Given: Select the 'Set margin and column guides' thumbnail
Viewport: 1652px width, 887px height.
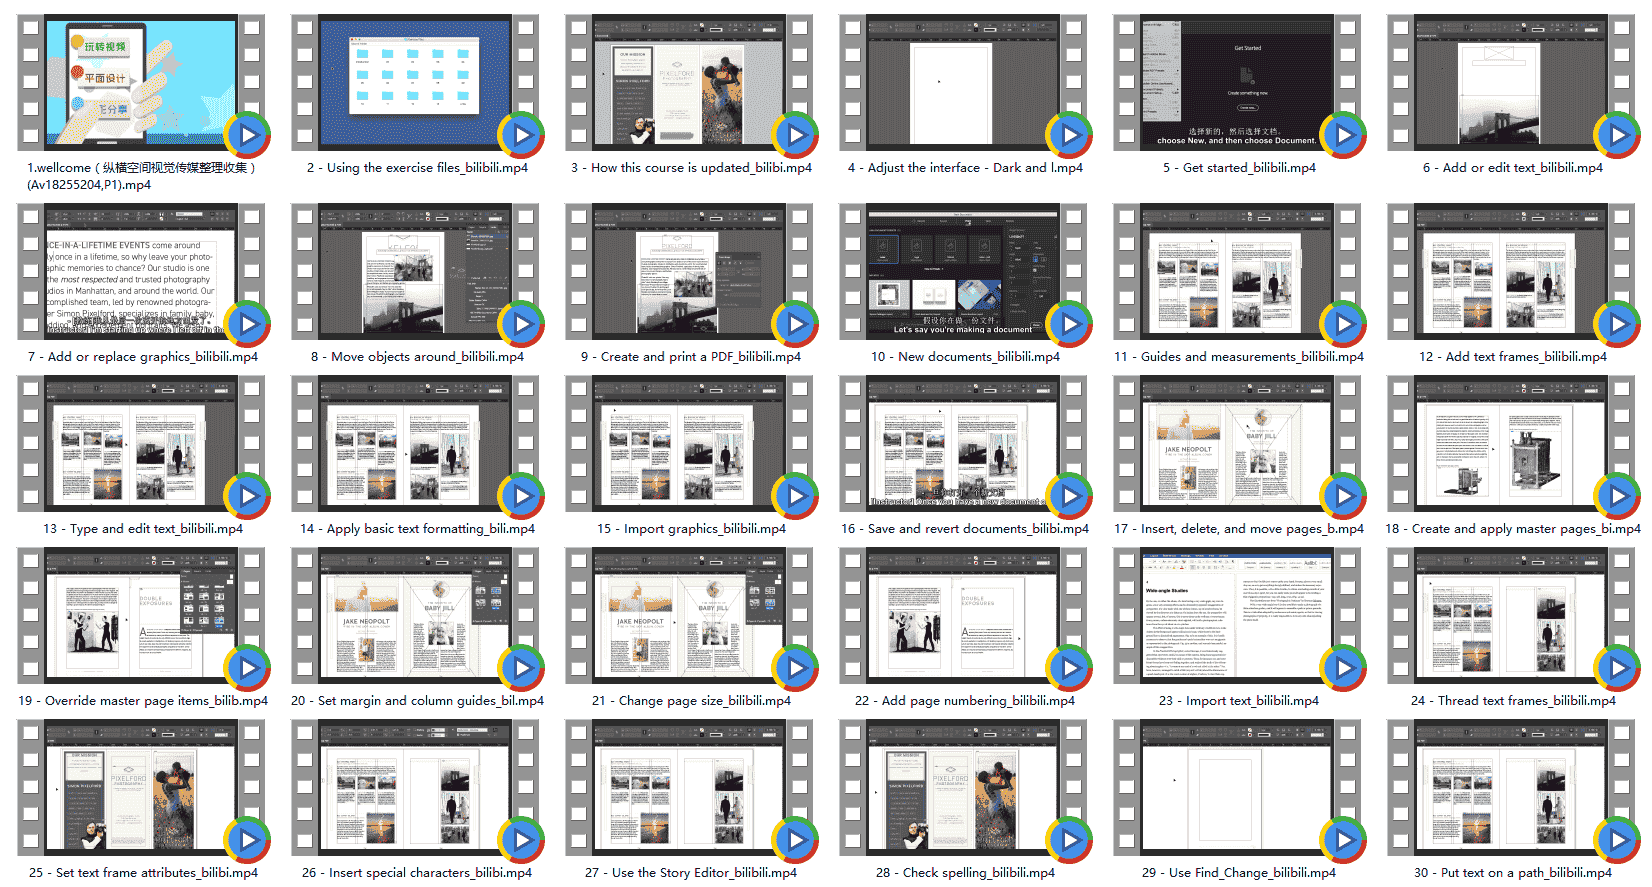Looking at the screenshot, I should pyautogui.click(x=415, y=616).
